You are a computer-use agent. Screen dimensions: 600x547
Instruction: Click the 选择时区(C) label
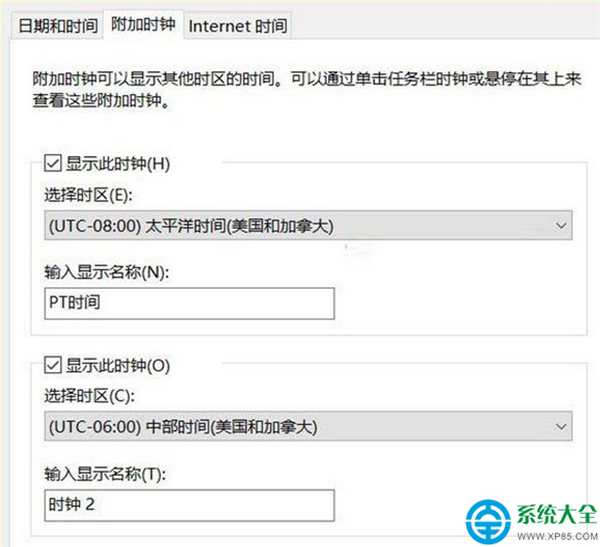coord(90,396)
